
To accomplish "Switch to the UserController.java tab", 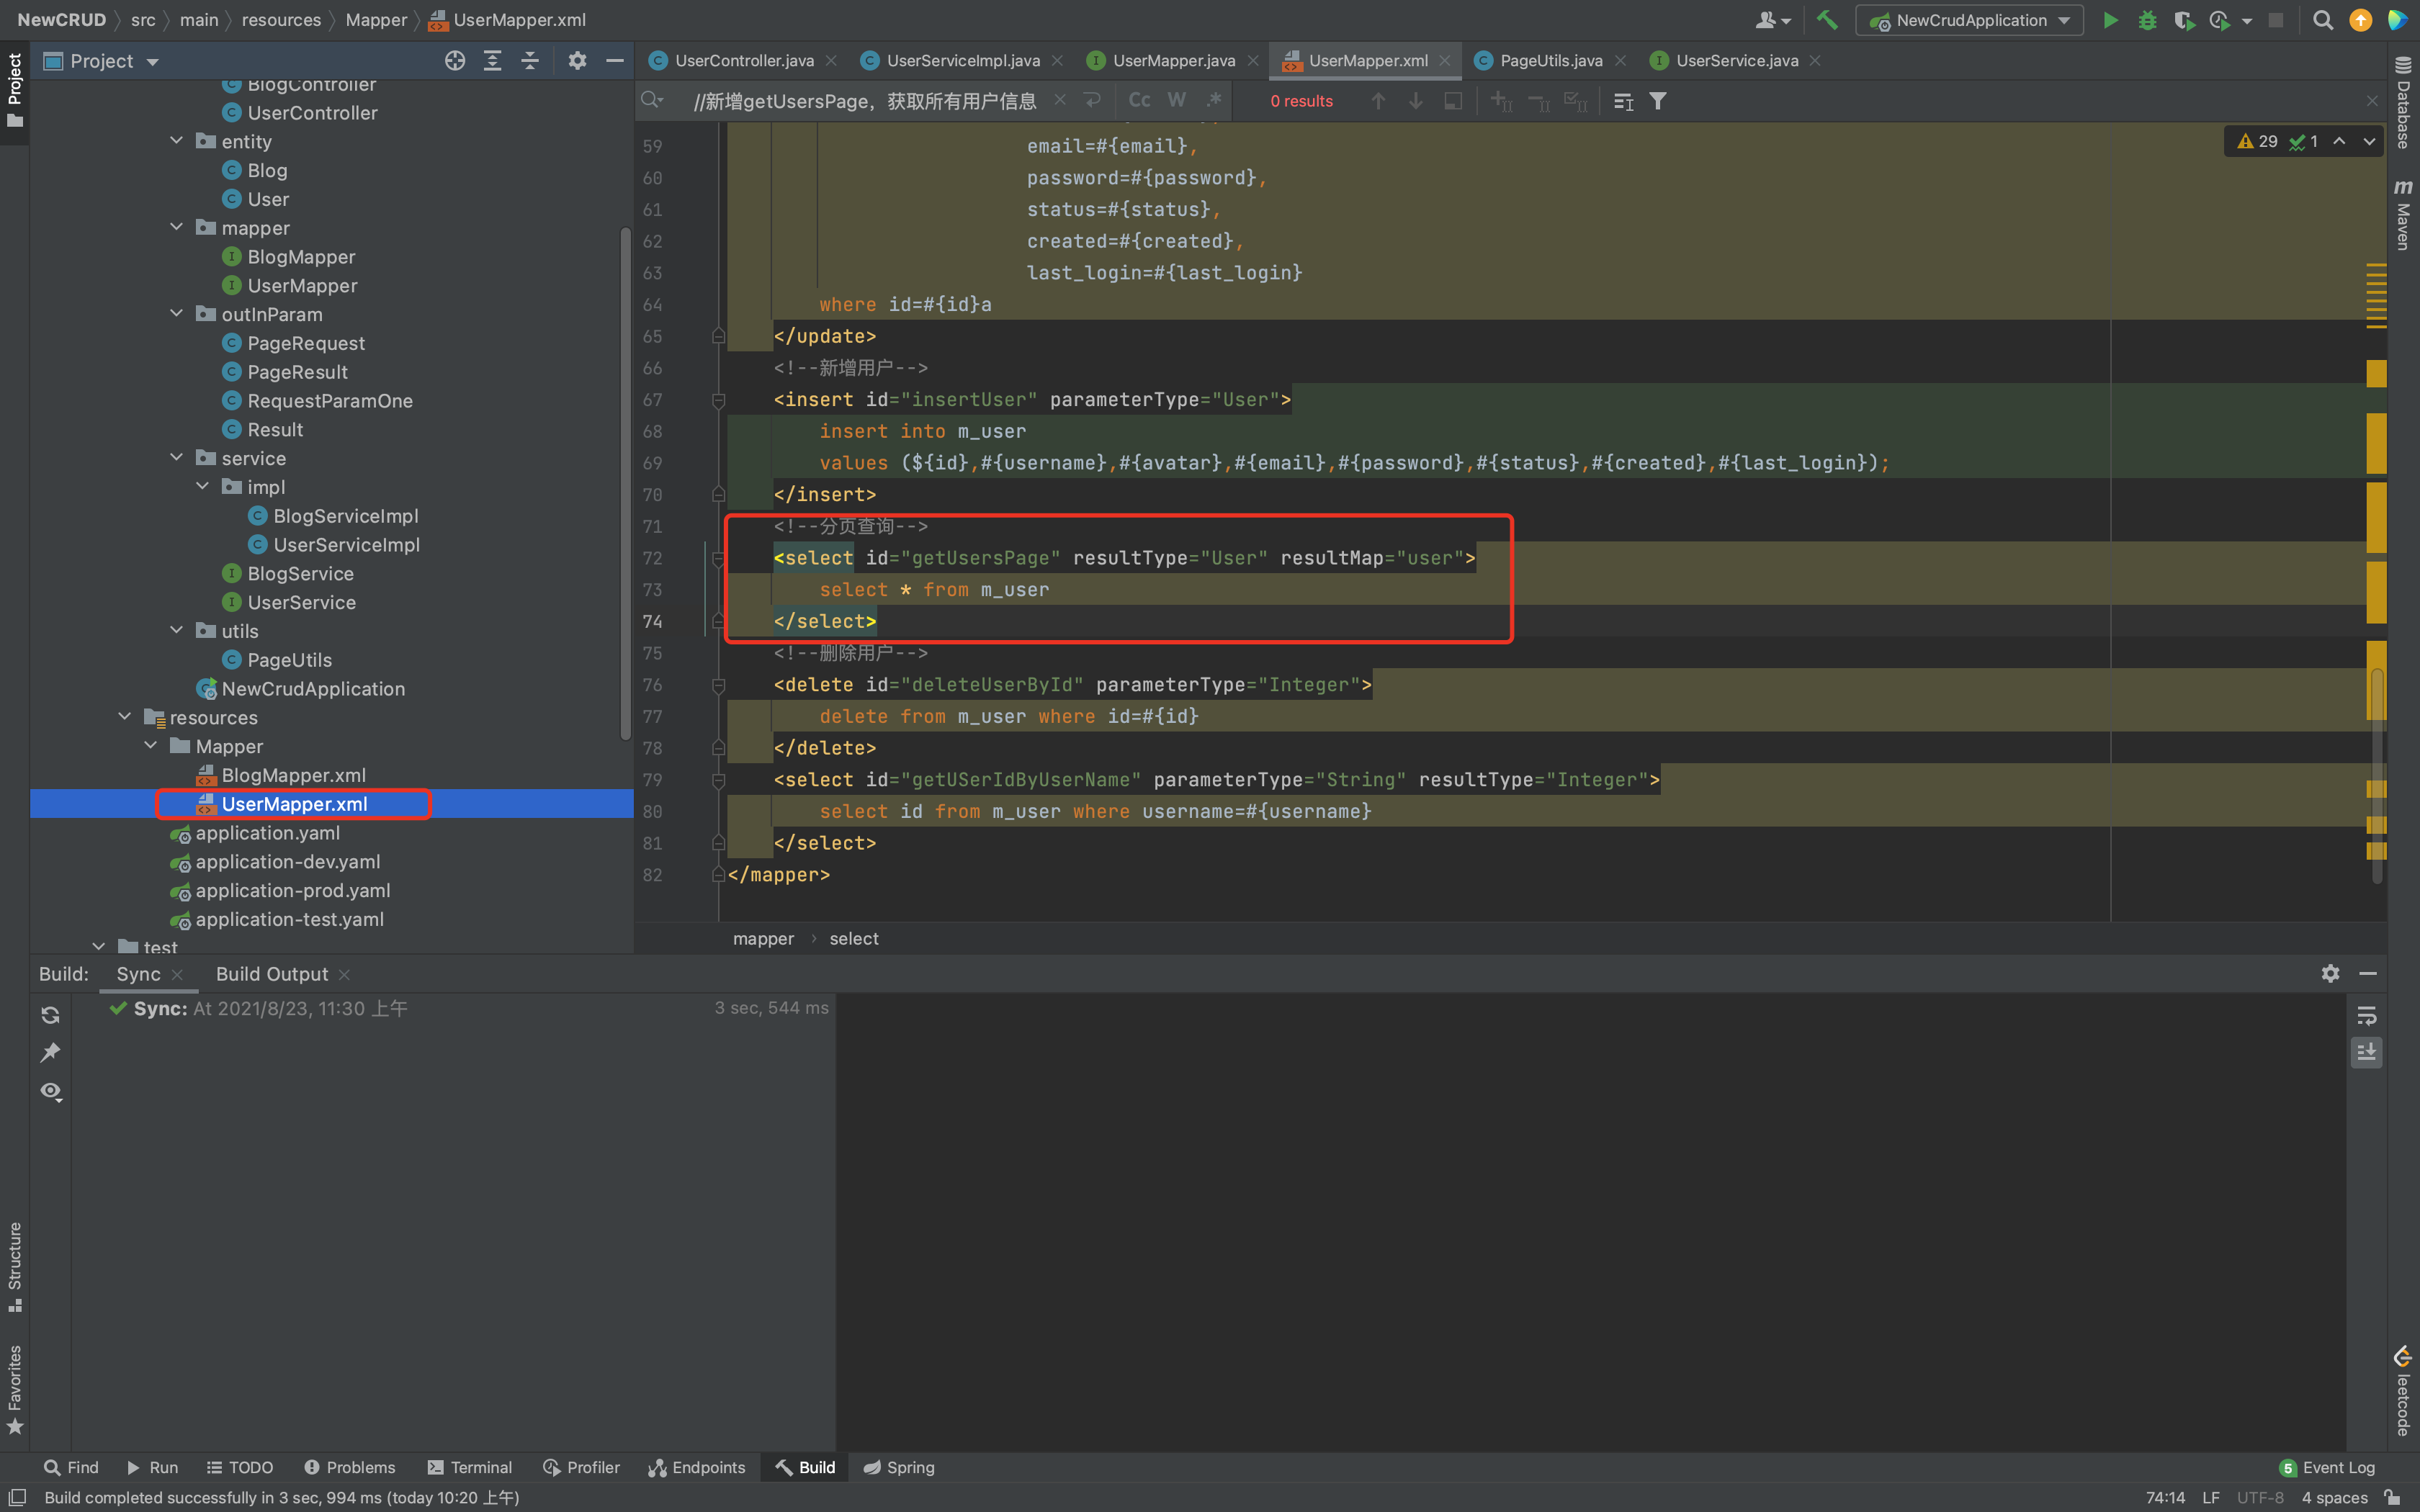I will pyautogui.click(x=743, y=61).
